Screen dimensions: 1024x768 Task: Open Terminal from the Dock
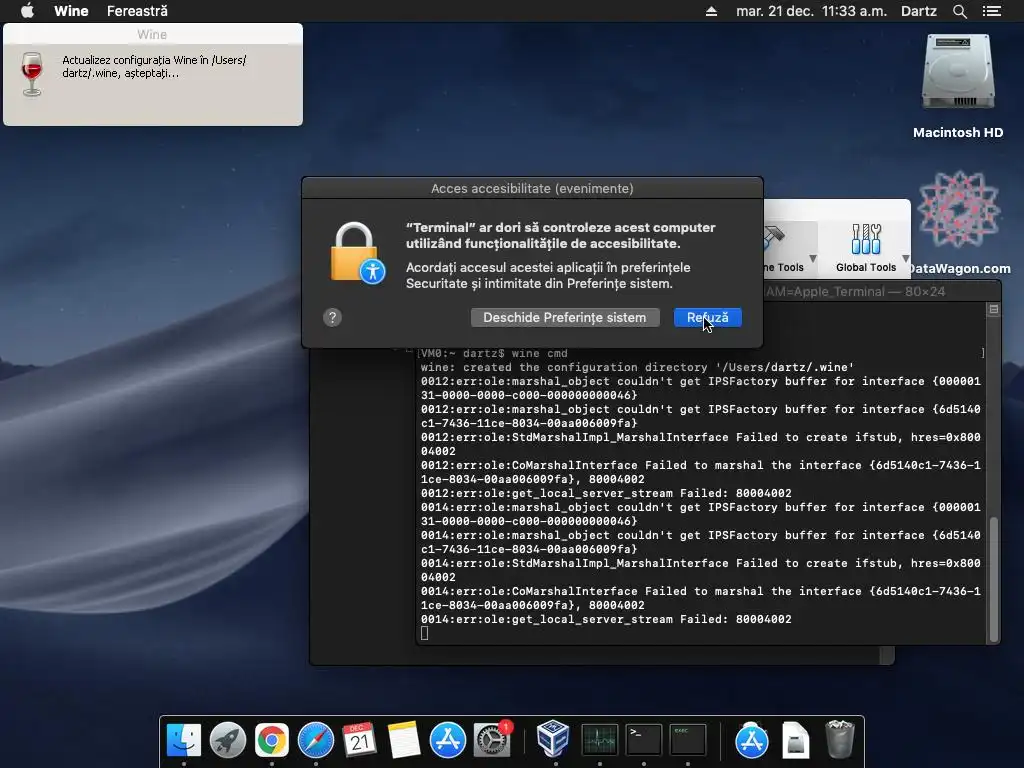643,741
